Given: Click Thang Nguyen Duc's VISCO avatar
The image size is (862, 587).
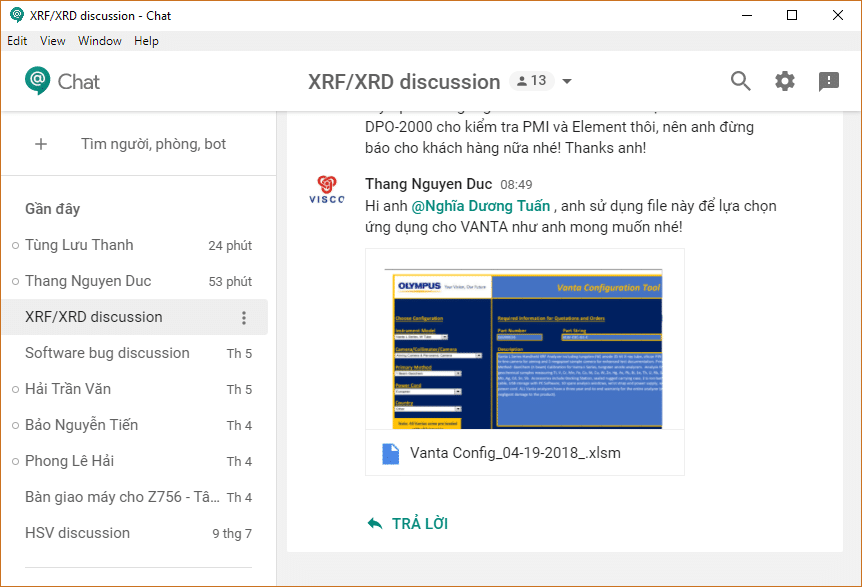Looking at the screenshot, I should click(x=326, y=190).
